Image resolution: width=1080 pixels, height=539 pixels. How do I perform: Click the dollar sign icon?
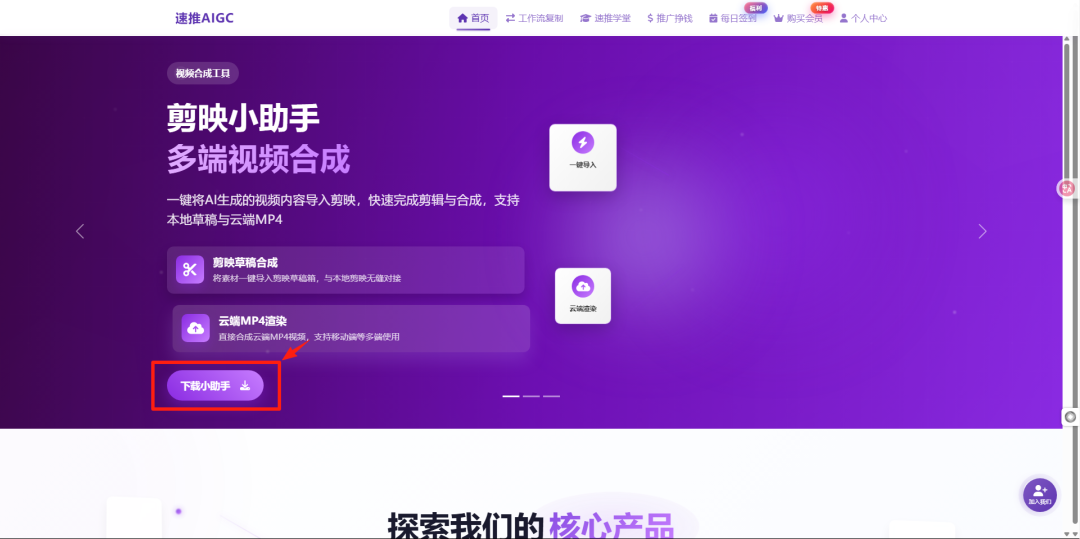click(650, 19)
